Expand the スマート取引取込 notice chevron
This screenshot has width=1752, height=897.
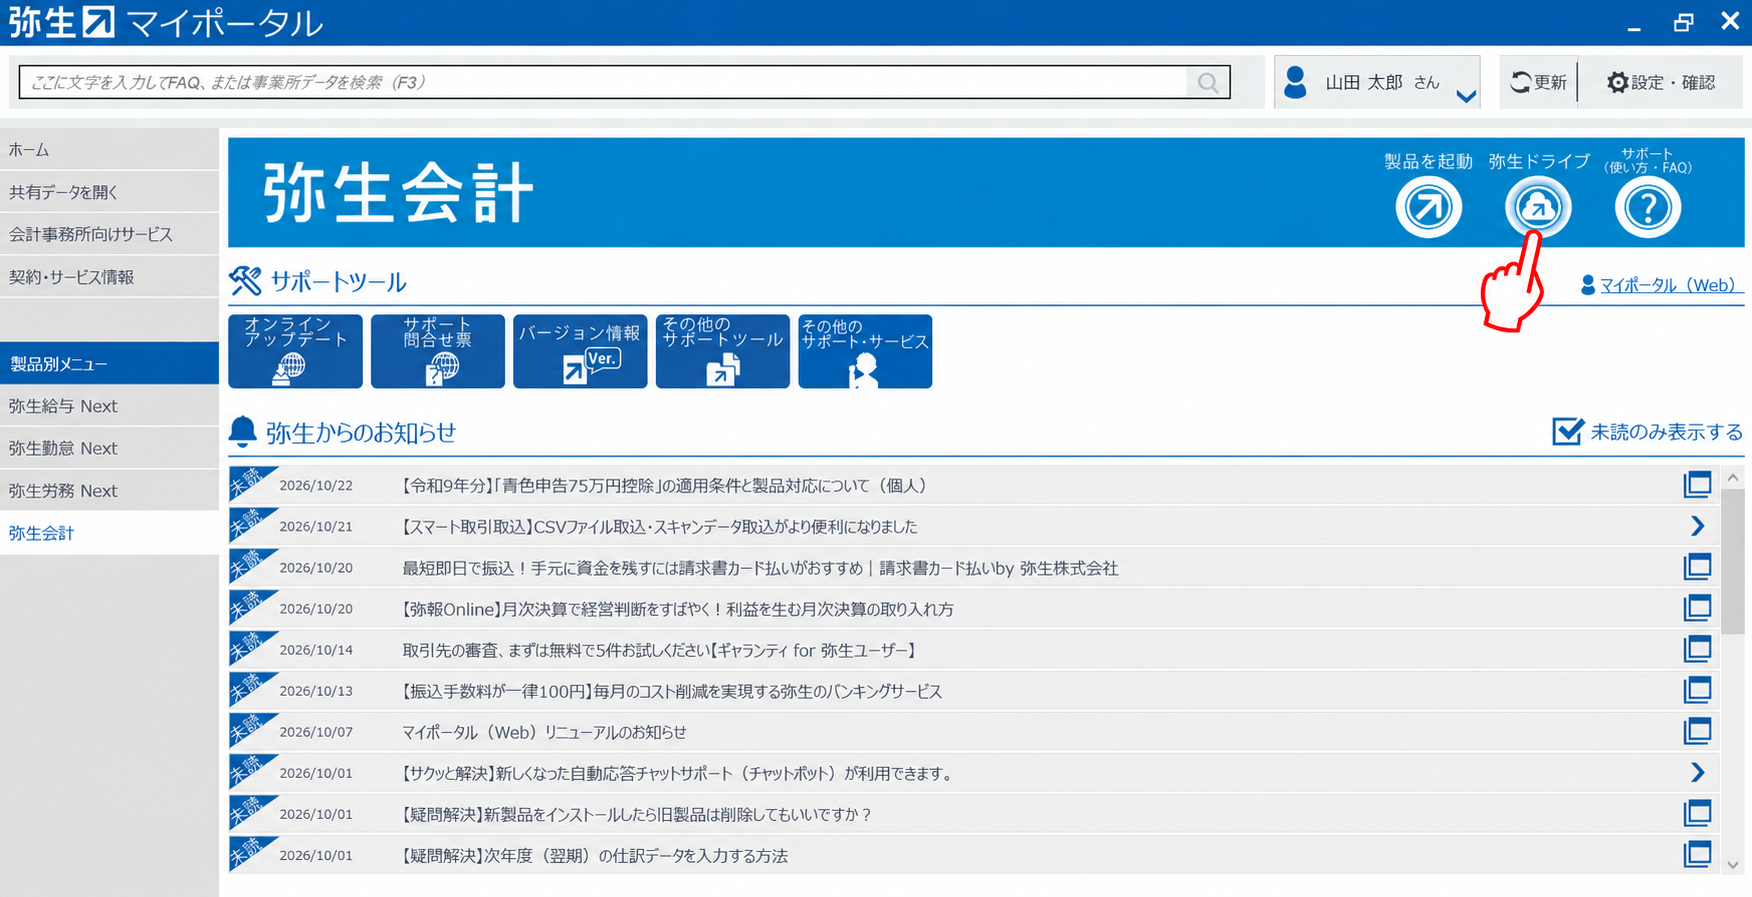[x=1697, y=526]
